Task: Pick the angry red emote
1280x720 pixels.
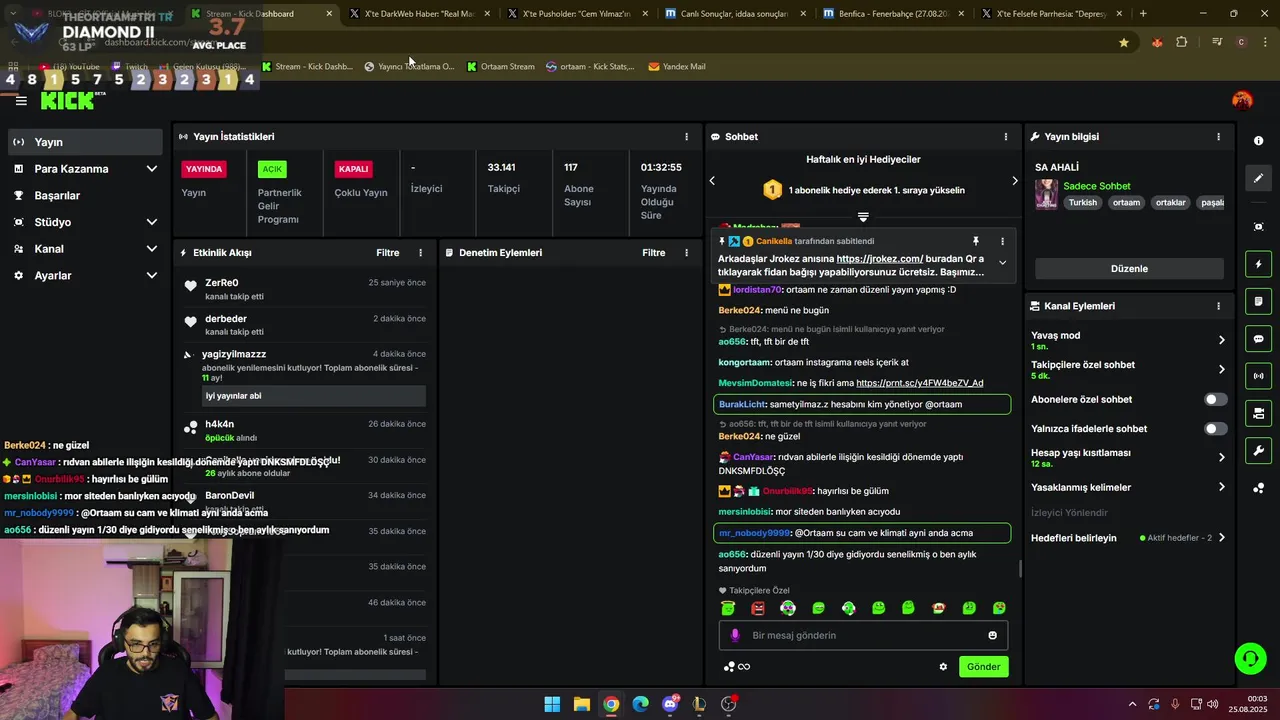Action: (757, 608)
